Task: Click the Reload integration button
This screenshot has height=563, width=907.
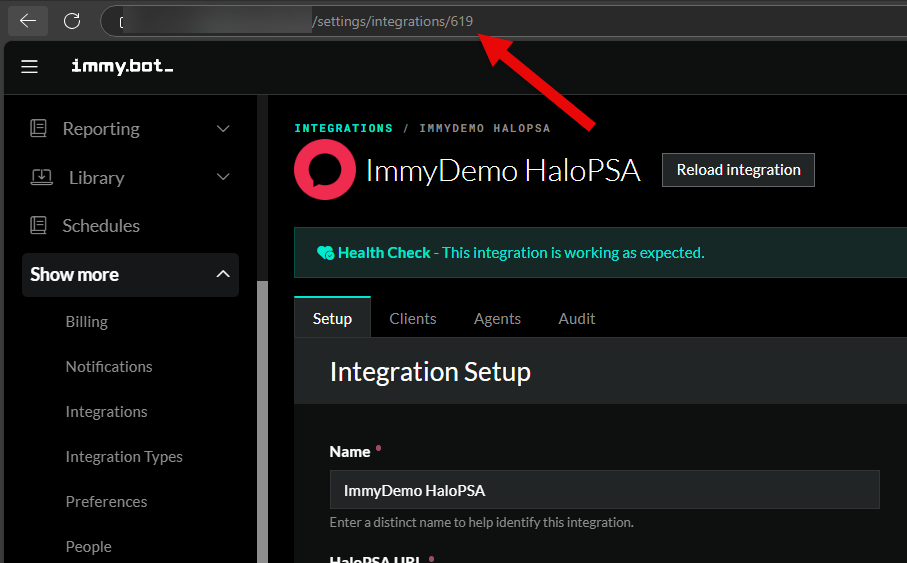Action: pos(738,170)
